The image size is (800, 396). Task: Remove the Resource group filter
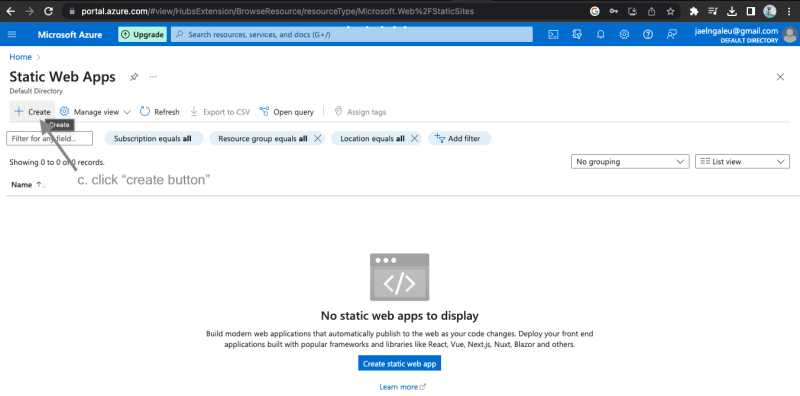click(317, 138)
